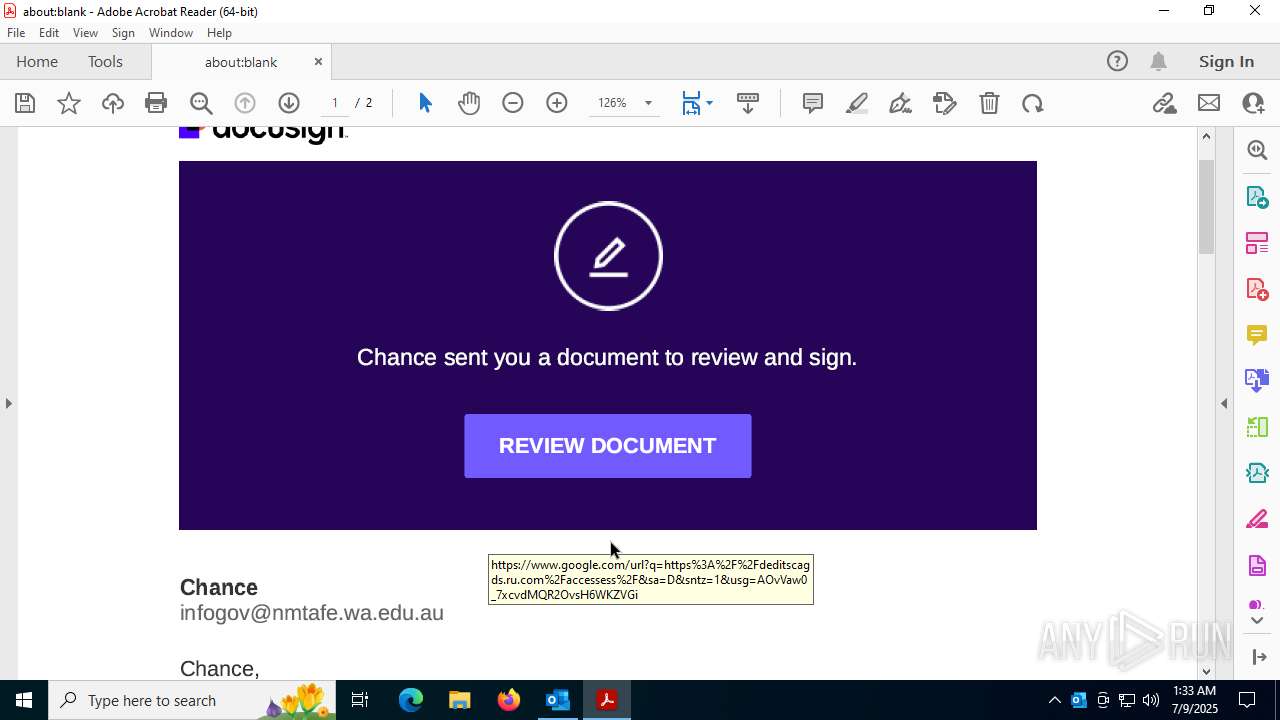The image size is (1280, 720).
Task: Open Help question mark icon
Action: (x=1117, y=61)
